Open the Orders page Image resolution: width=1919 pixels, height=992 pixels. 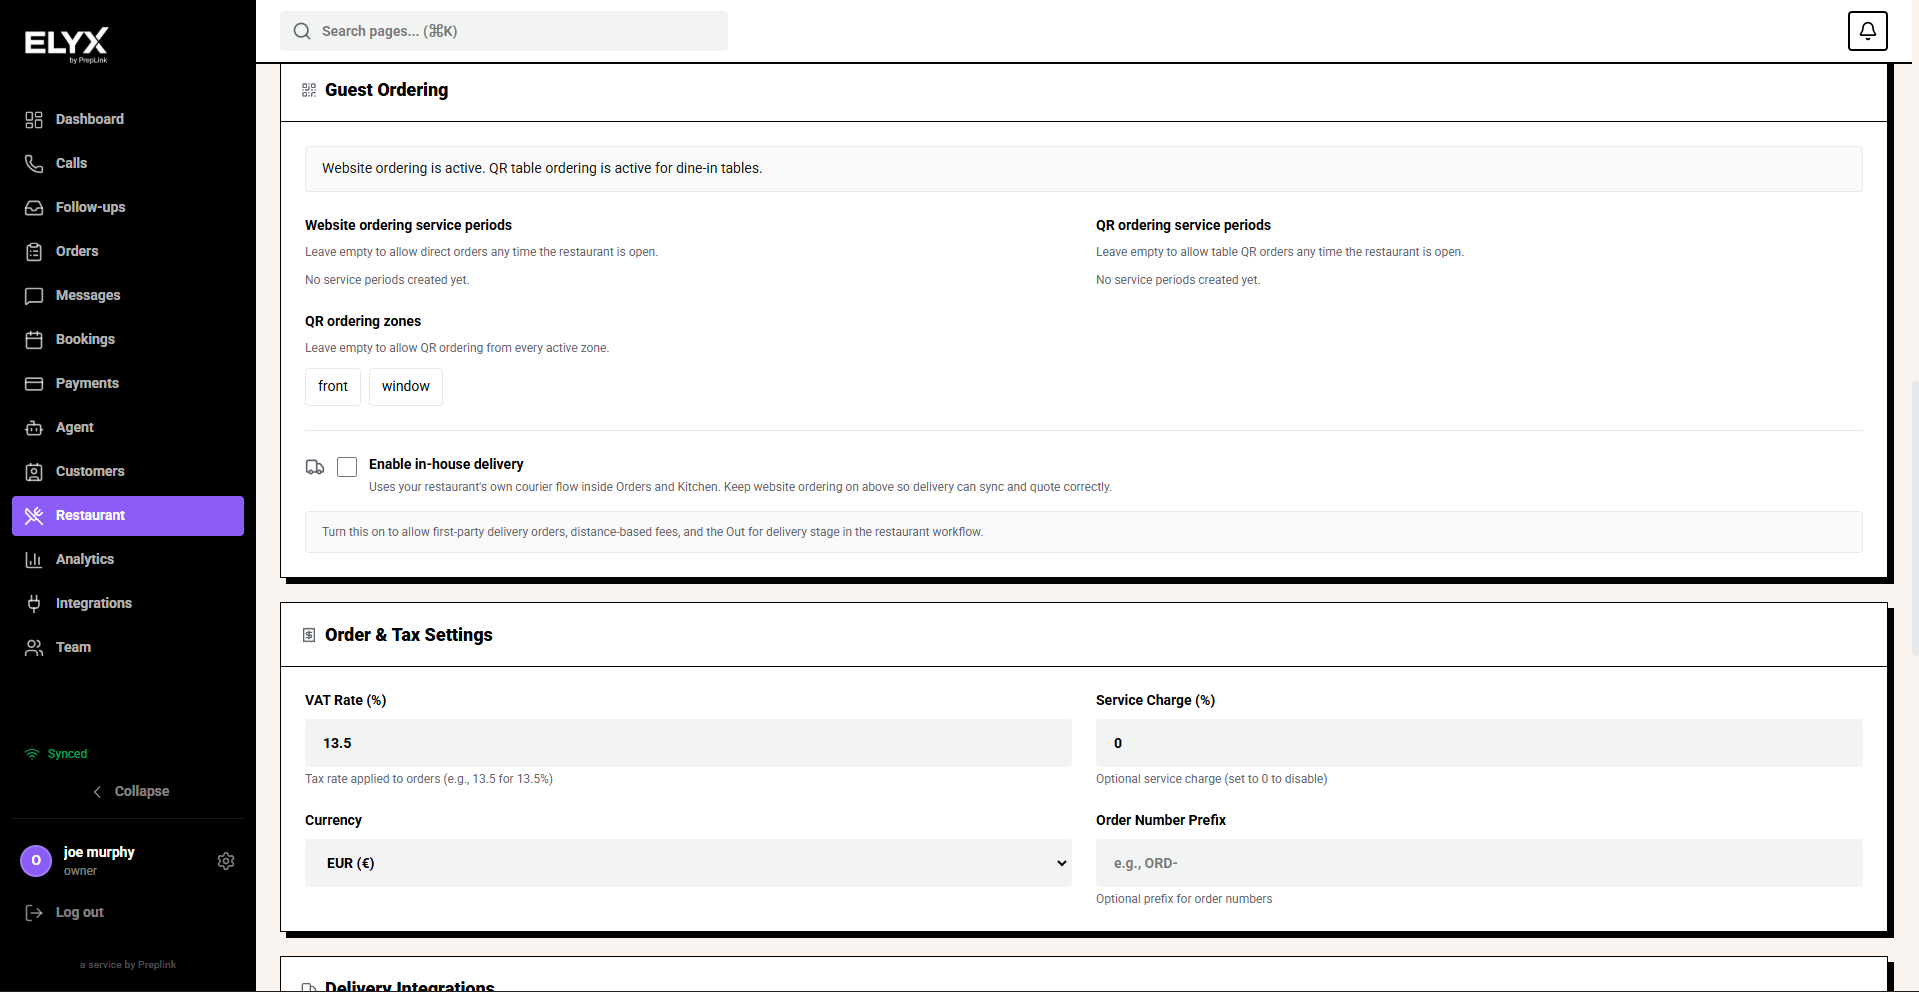pyautogui.click(x=128, y=252)
